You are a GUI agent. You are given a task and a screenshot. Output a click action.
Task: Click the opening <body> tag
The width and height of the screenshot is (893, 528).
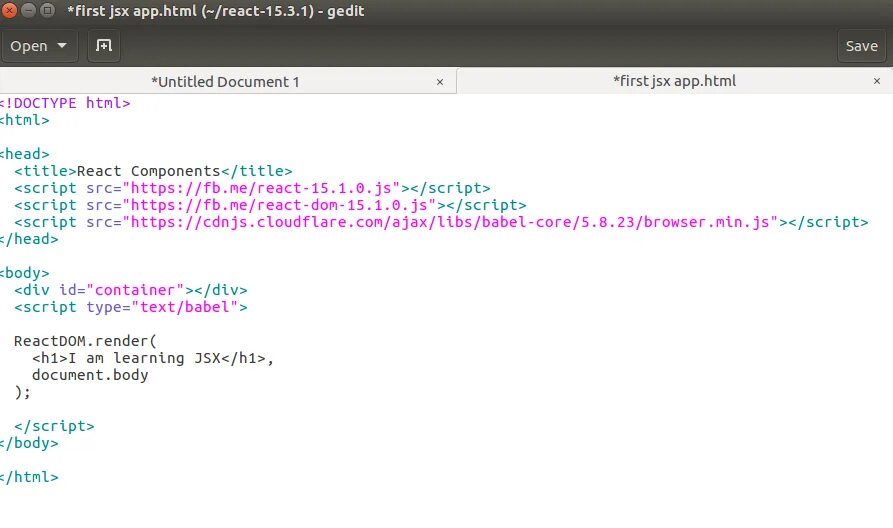point(24,273)
